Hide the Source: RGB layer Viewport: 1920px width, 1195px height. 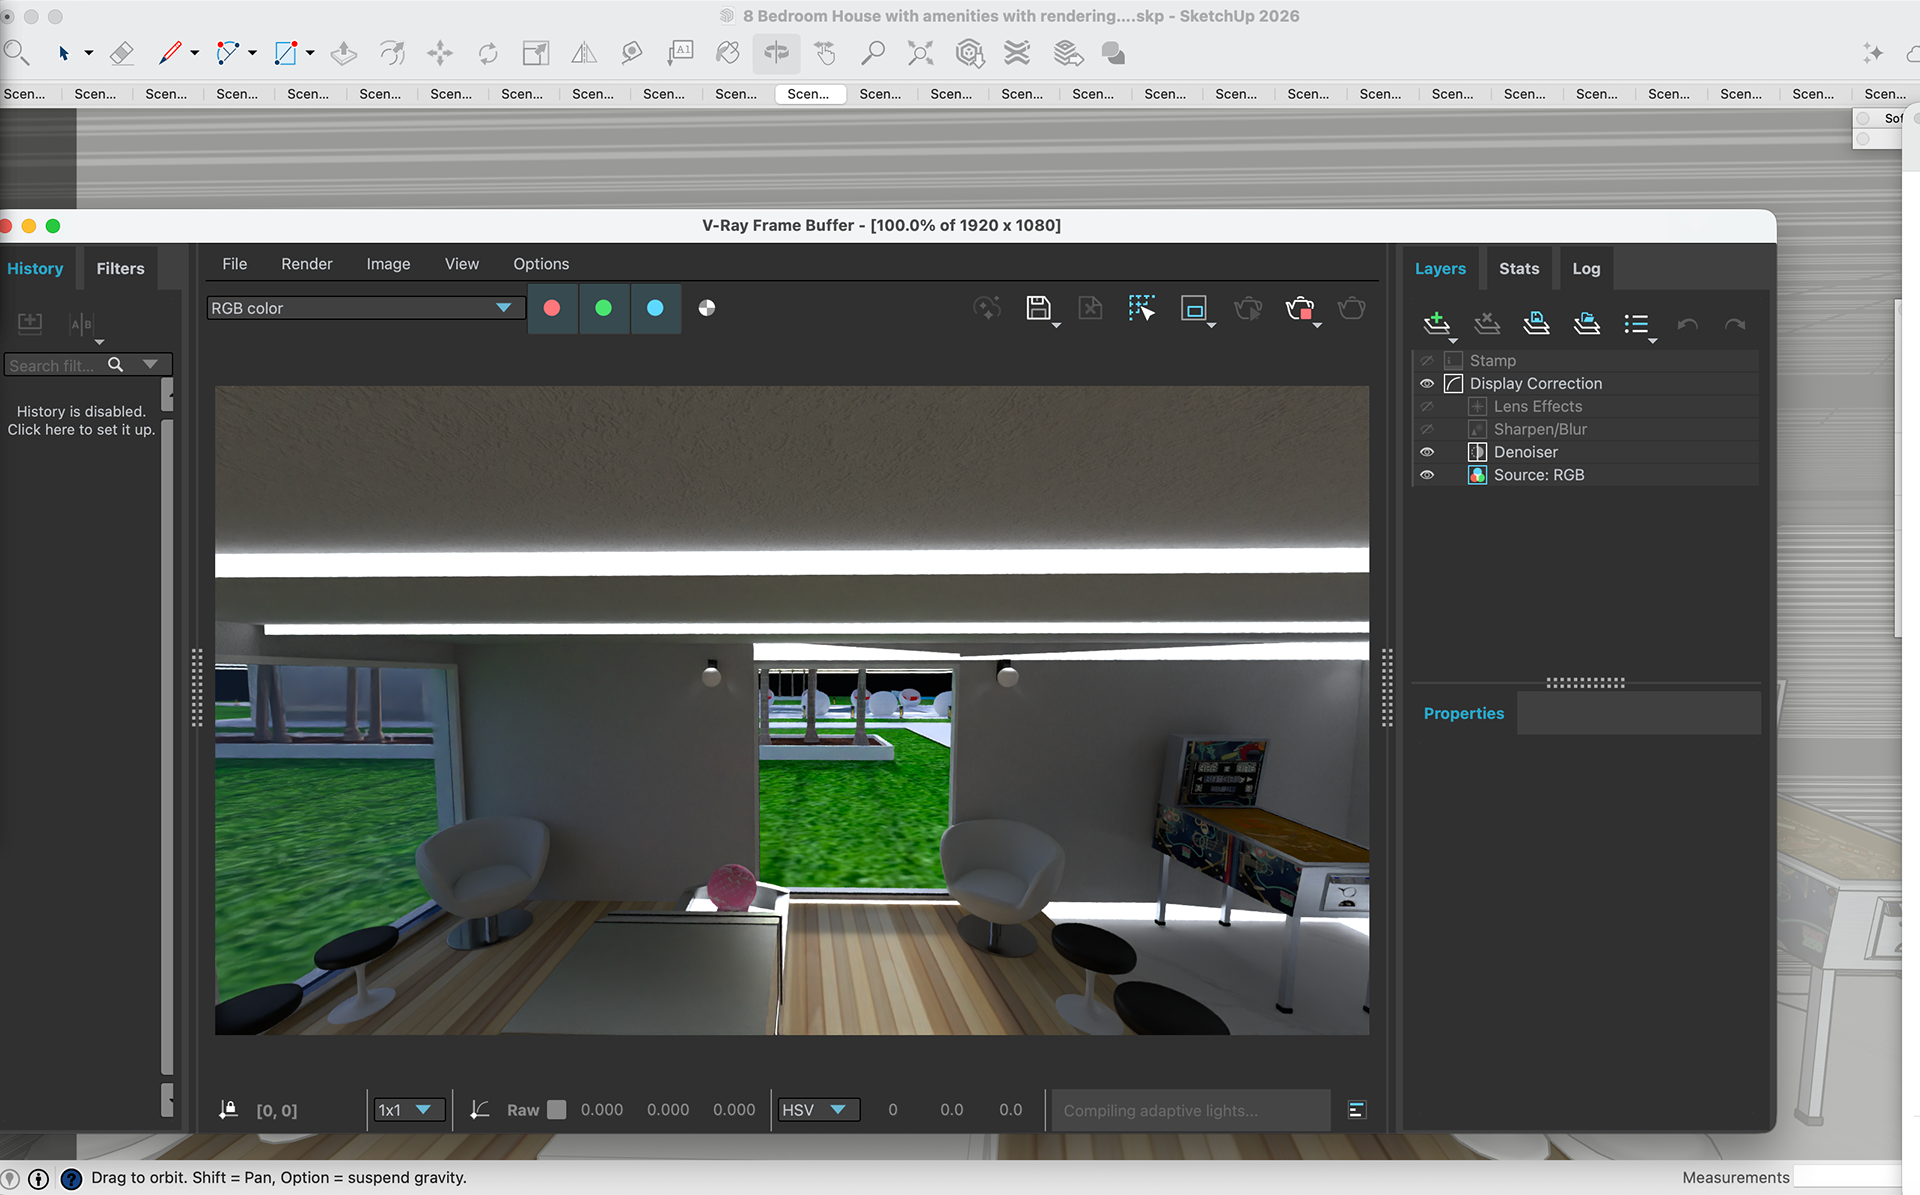(x=1427, y=475)
